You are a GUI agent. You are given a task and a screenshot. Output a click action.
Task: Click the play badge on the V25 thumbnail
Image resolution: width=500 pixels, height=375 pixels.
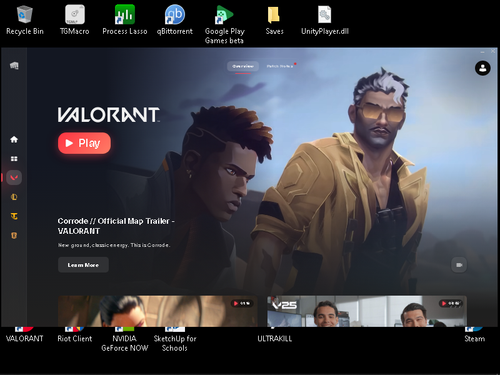point(451,303)
